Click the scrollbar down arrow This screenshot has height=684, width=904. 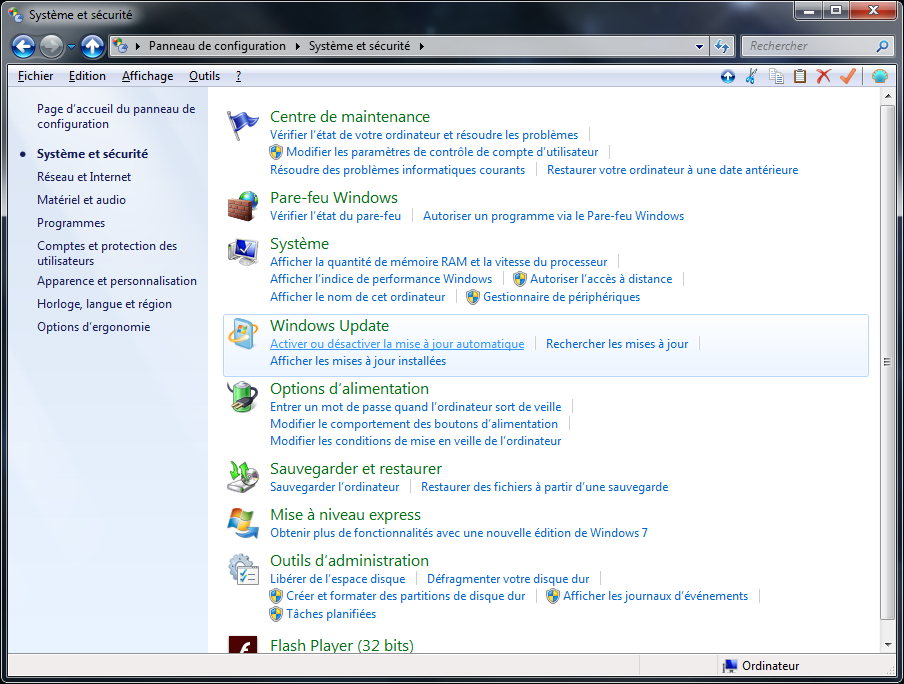[888, 644]
